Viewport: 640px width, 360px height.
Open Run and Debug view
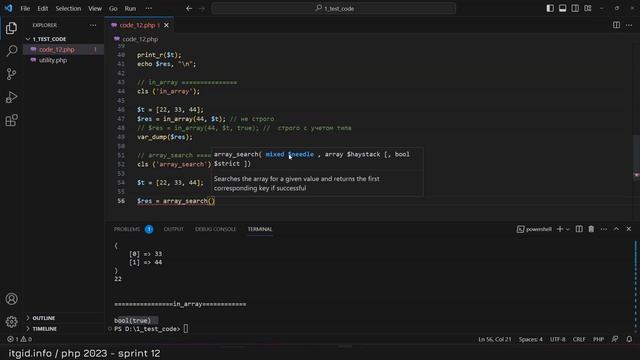(11, 97)
